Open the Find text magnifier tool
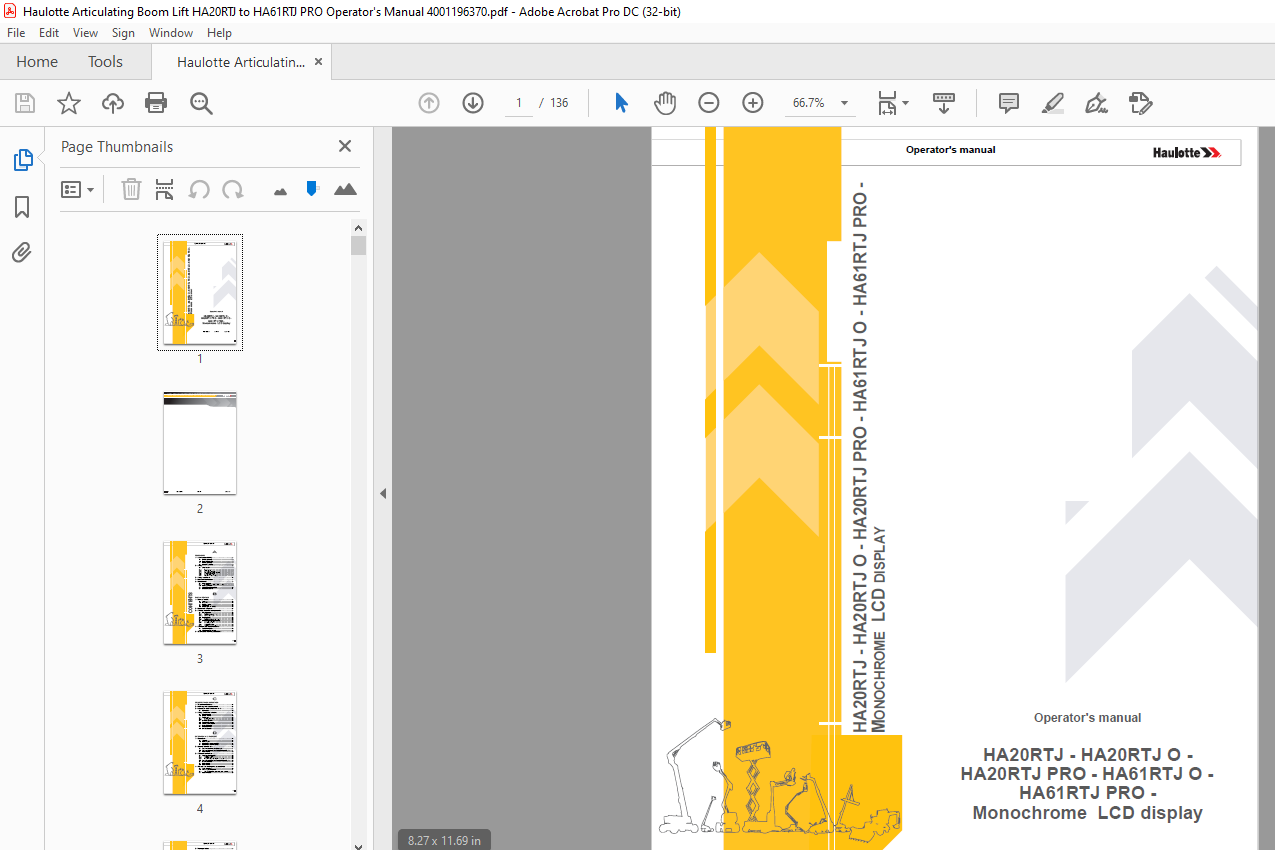Screen dimensions: 1275x850 [x=201, y=103]
